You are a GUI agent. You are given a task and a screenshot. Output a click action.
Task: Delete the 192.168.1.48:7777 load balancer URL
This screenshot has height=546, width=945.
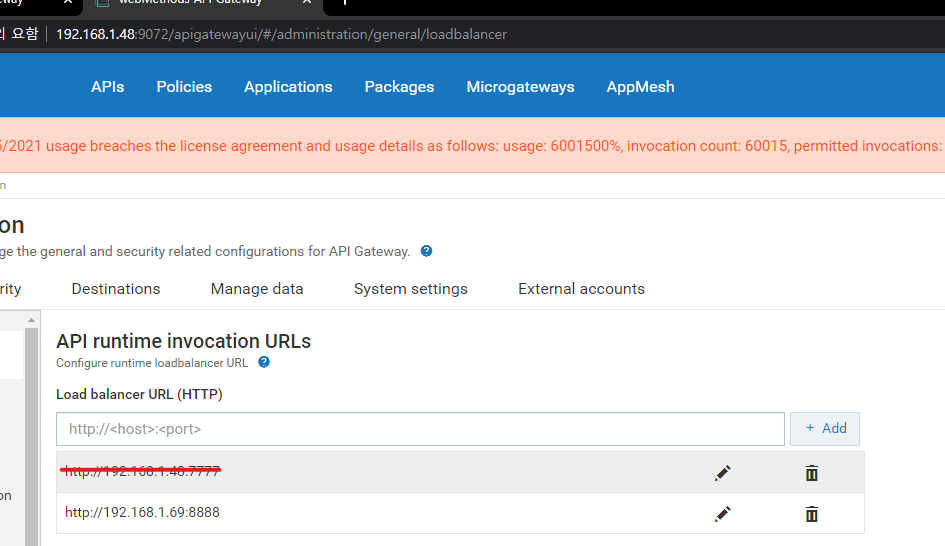(811, 473)
